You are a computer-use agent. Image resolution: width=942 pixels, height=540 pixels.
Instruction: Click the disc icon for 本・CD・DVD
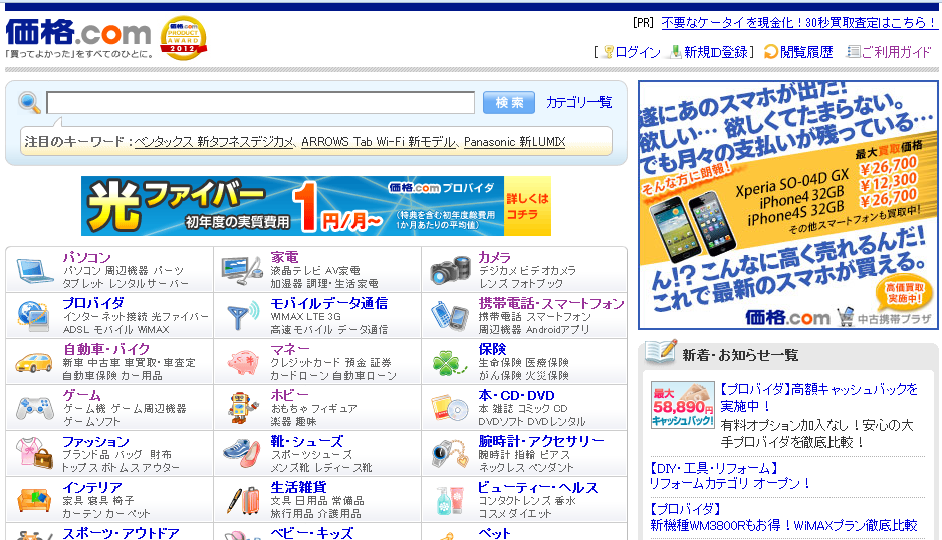tap(449, 408)
